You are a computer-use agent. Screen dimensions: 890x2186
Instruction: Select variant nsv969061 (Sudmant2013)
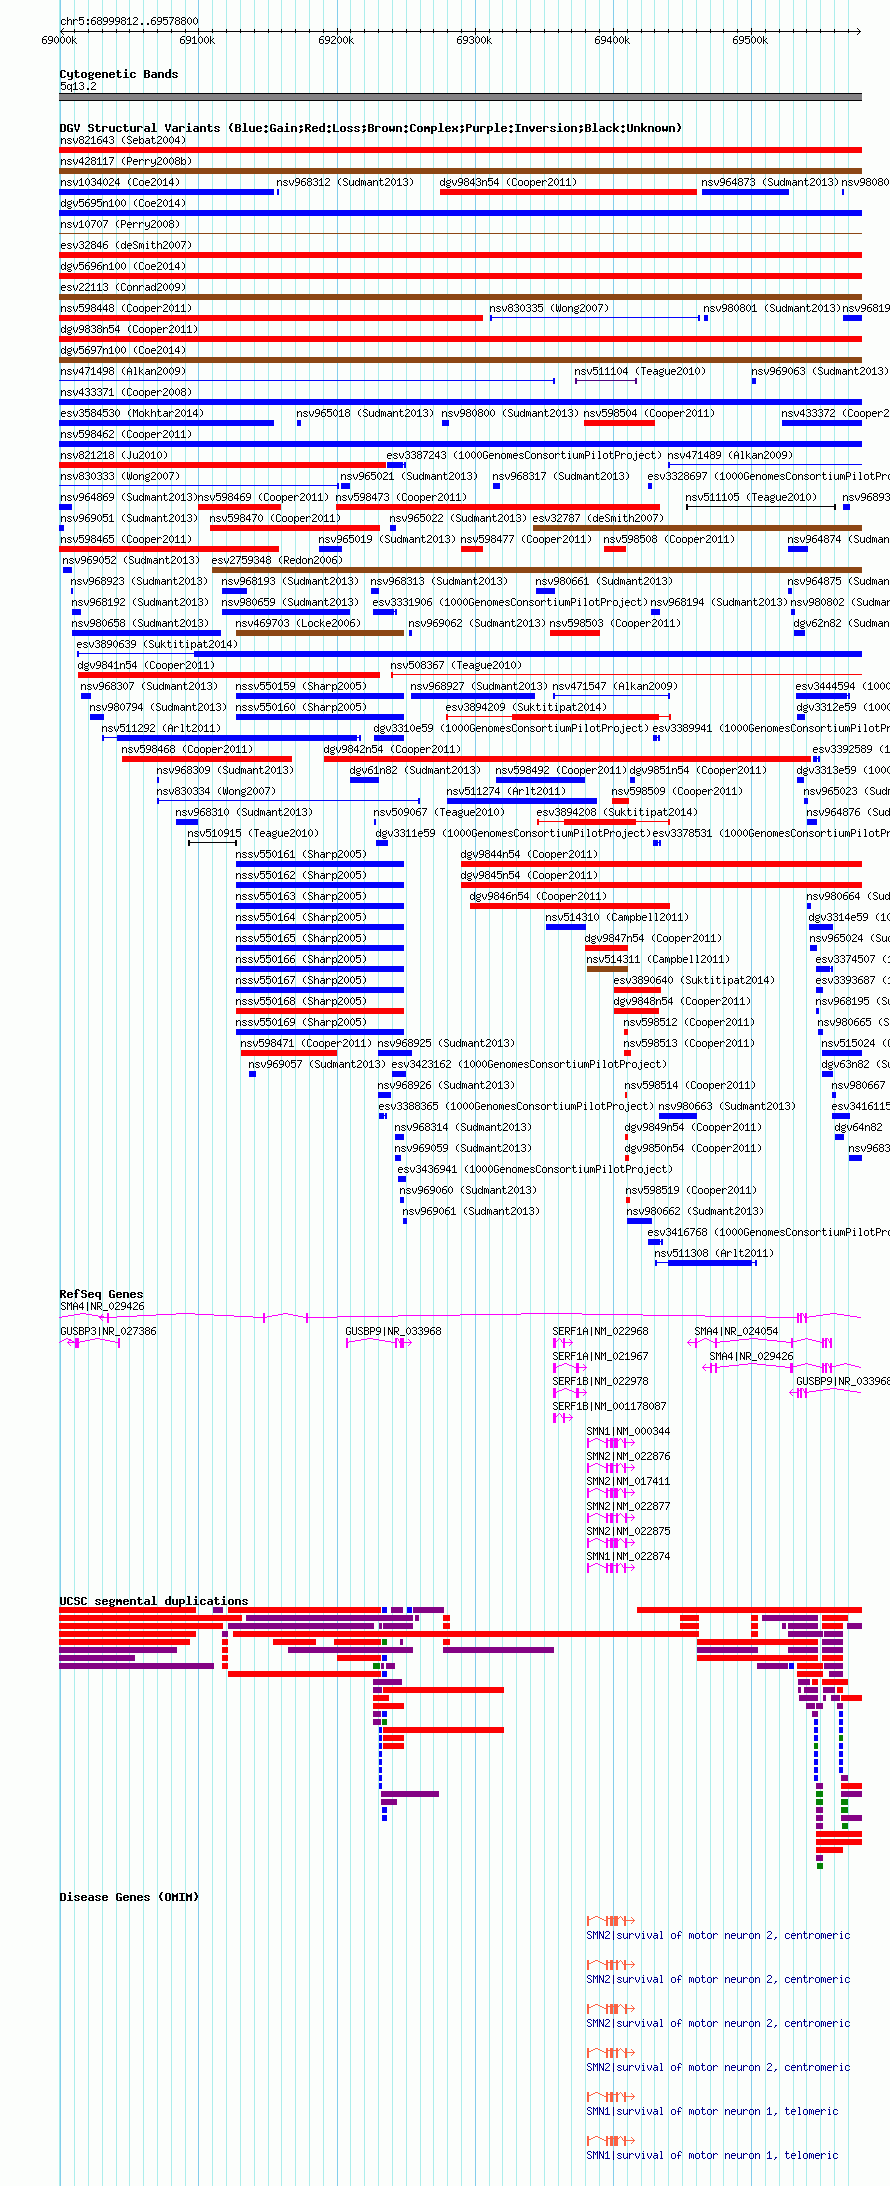471,1211
